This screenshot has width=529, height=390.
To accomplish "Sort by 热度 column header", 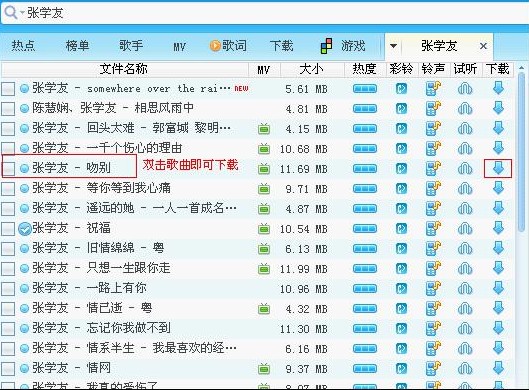I will coord(364,69).
